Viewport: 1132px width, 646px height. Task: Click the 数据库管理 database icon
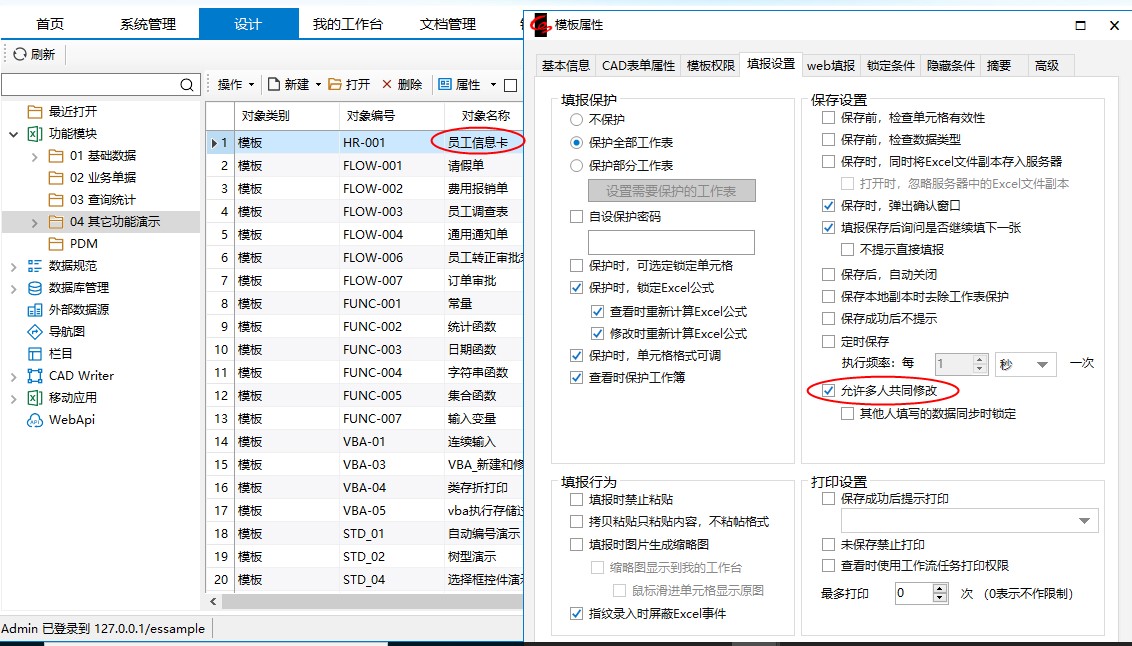point(35,287)
